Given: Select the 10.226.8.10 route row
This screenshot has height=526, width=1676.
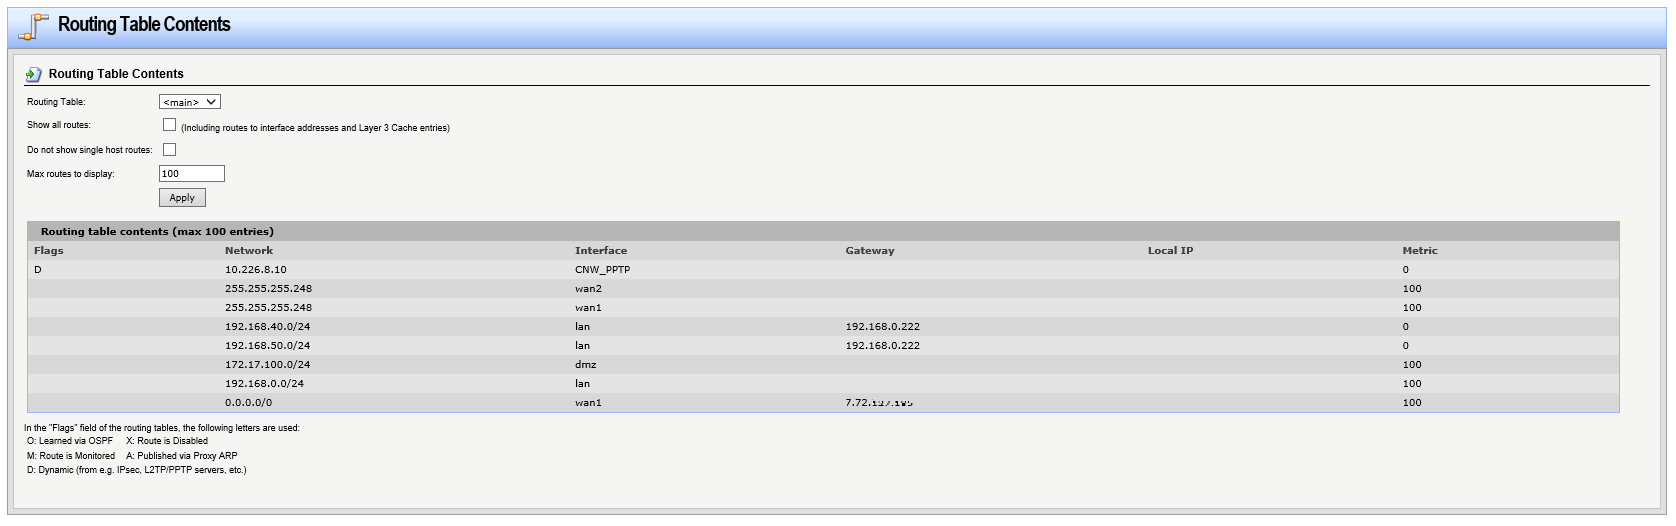Looking at the screenshot, I should coord(256,270).
